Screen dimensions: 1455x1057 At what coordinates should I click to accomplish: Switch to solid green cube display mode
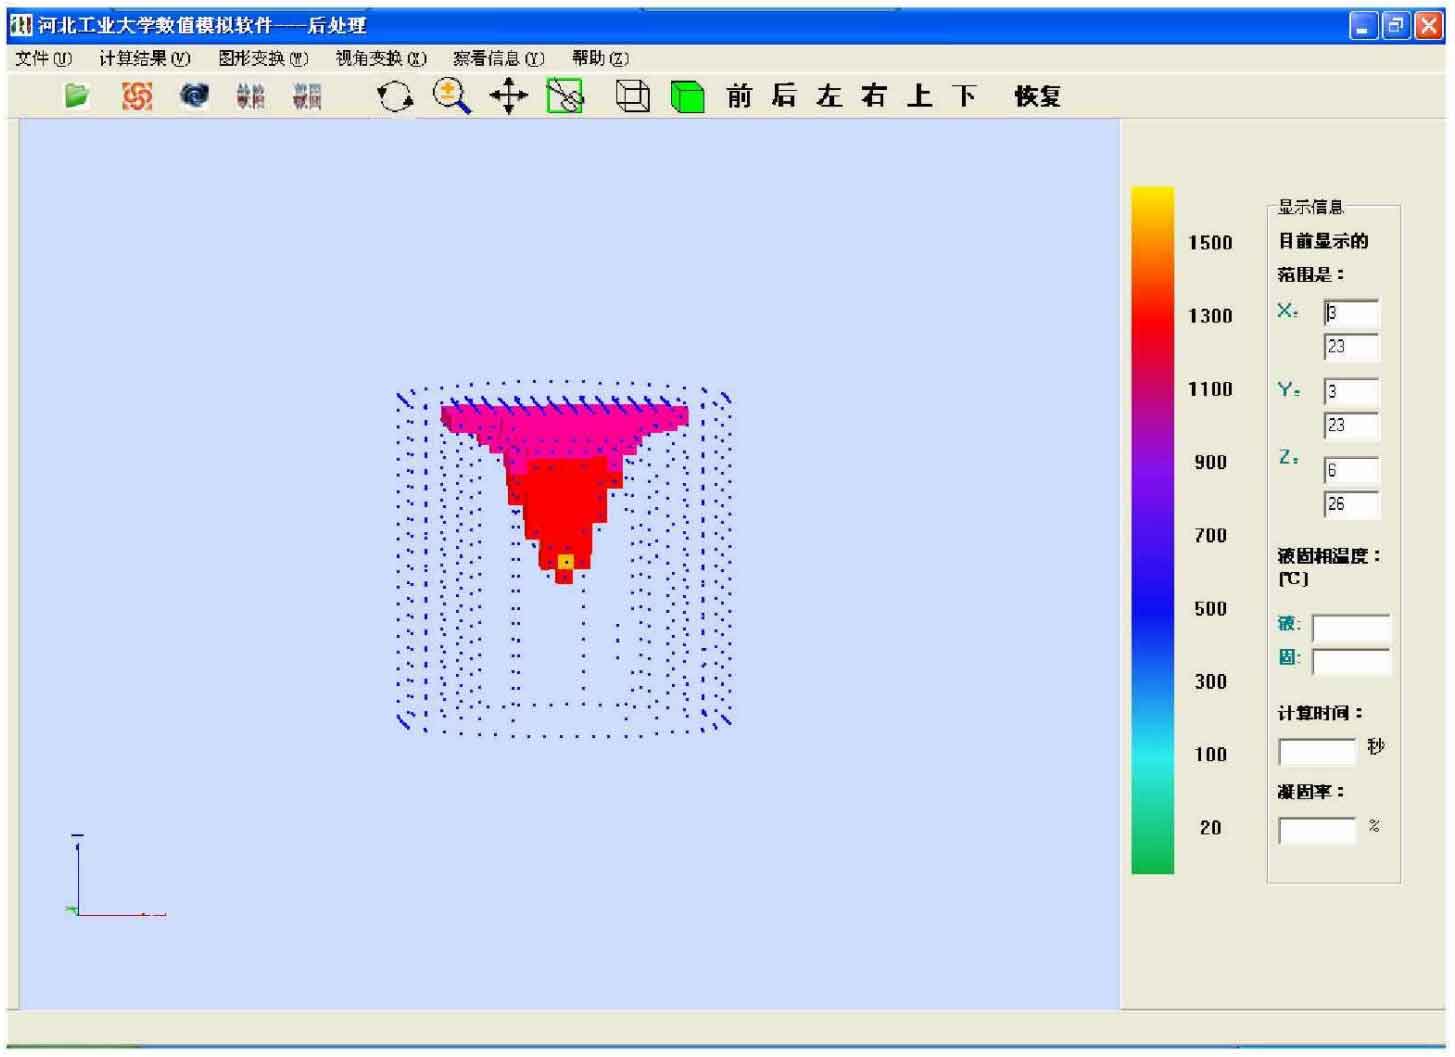pos(690,96)
